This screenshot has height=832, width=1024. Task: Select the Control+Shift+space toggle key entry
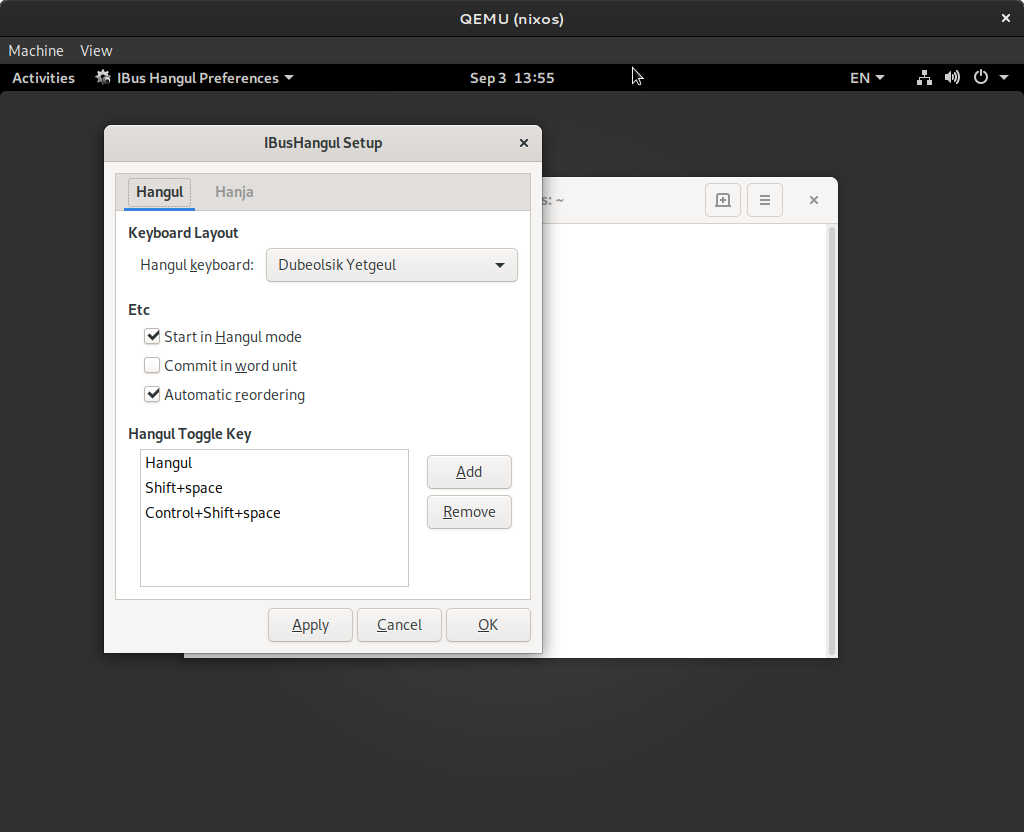[x=274, y=513]
